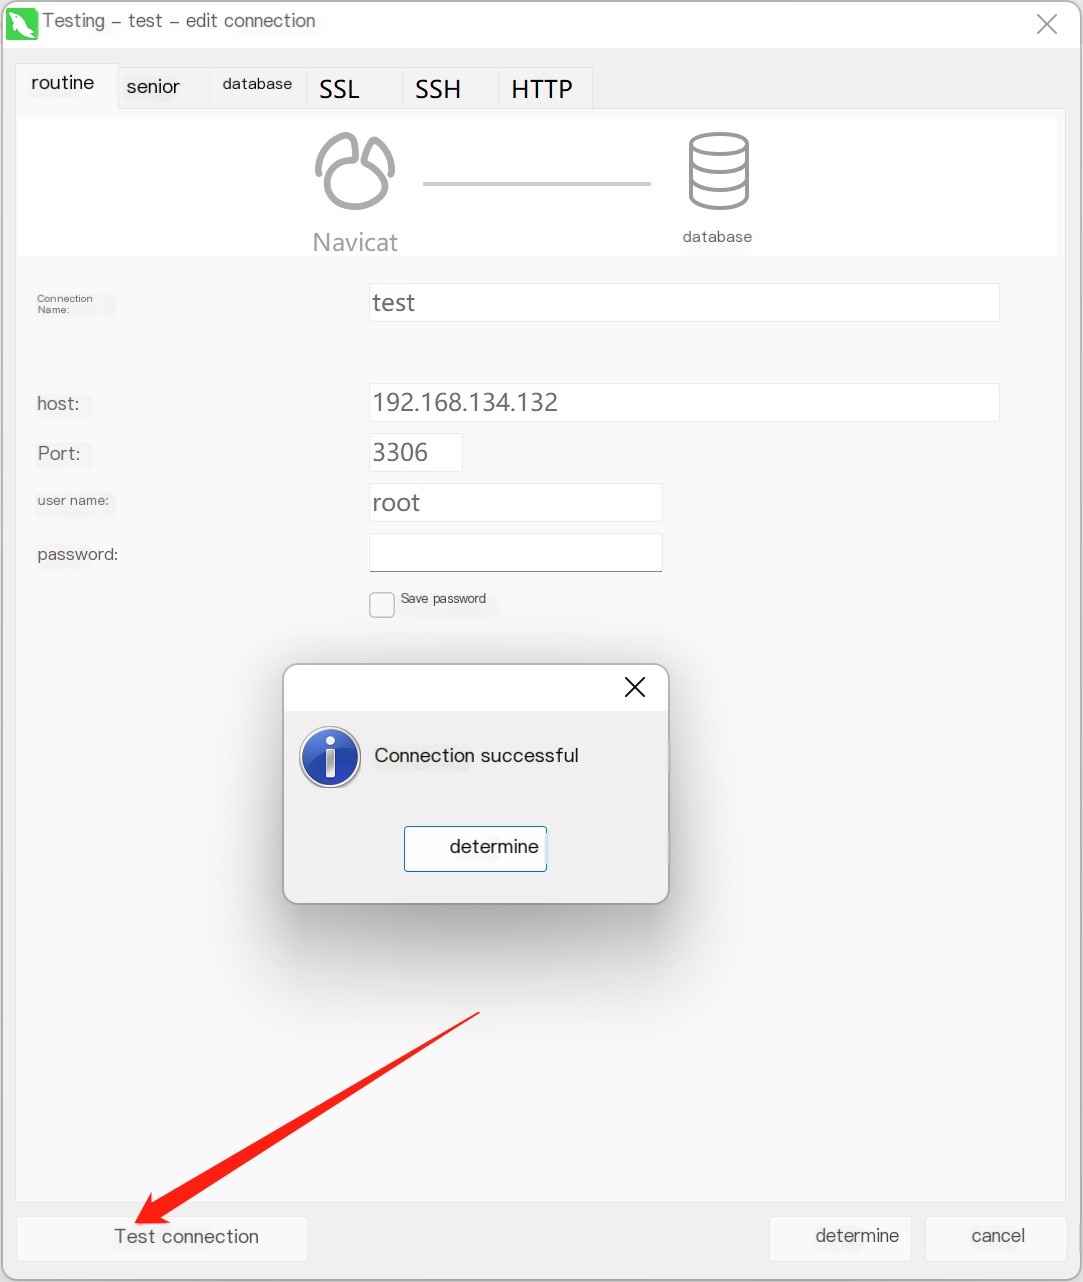Switch to the SSH tab
Screen dimensions: 1083x1282
450,87
